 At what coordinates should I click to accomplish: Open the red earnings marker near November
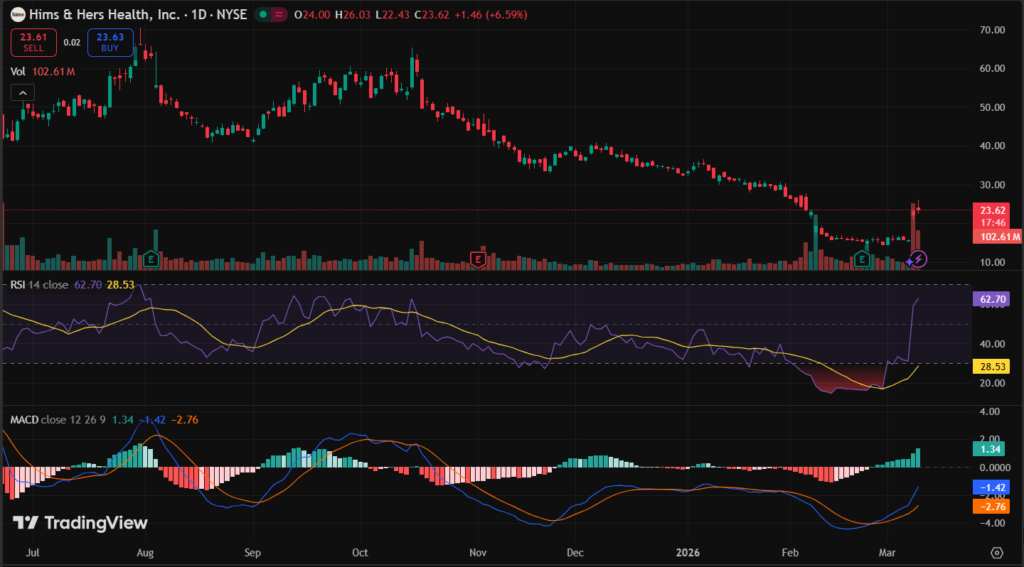(478, 259)
